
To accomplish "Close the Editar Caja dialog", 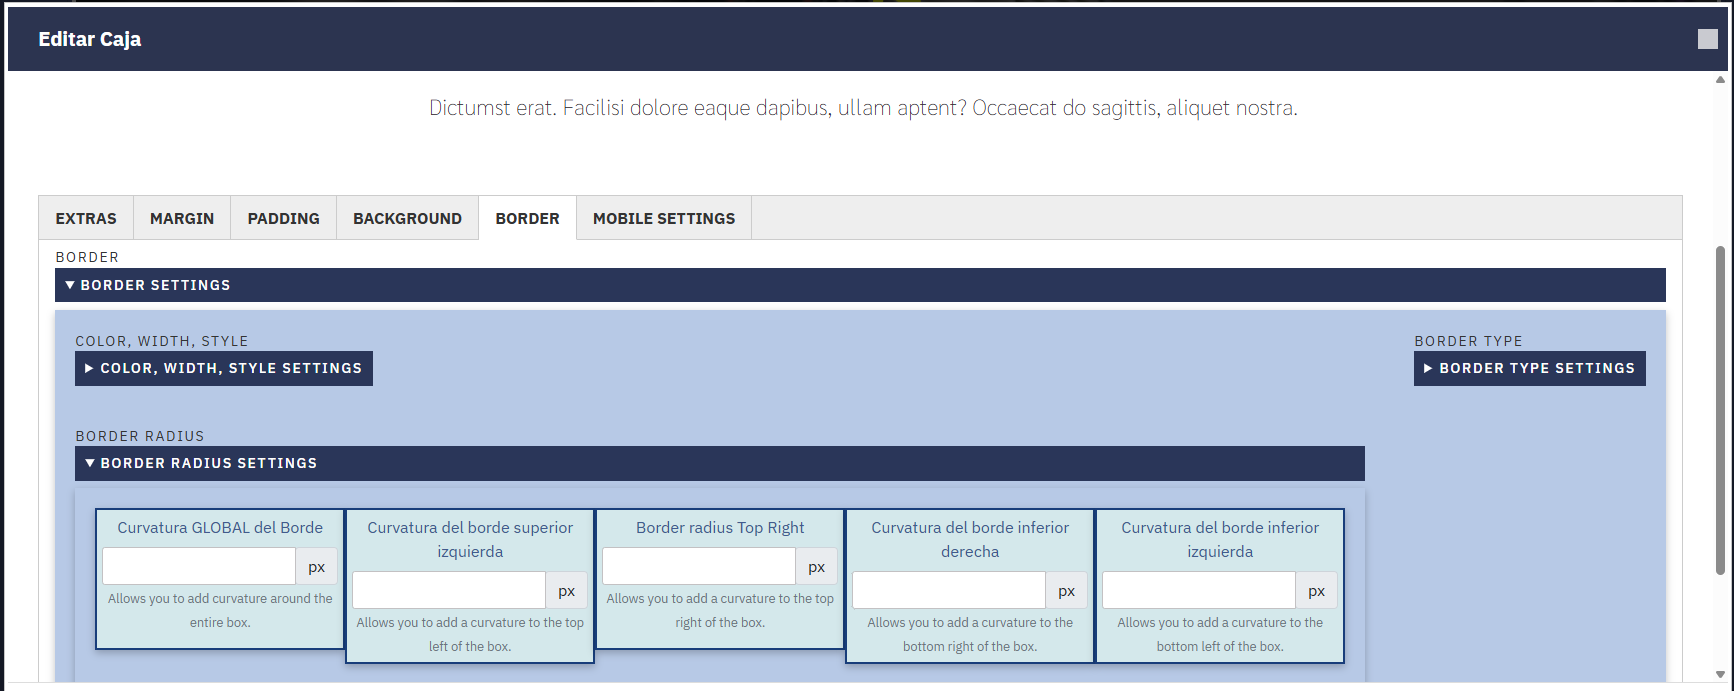I will pos(1707,39).
